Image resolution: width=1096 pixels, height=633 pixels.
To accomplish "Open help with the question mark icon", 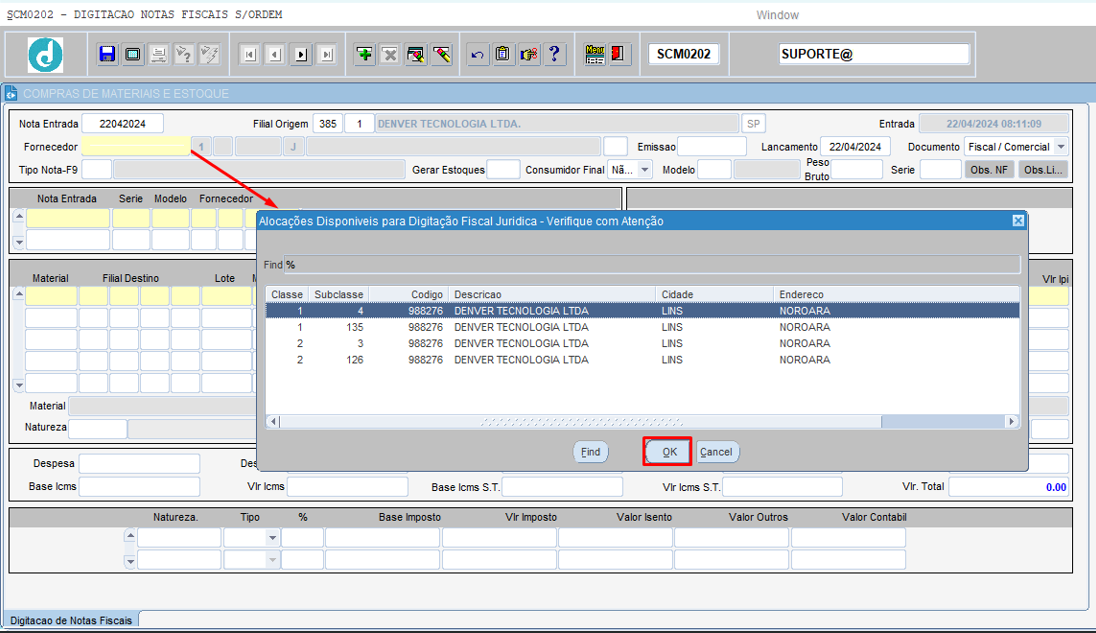I will 554,54.
